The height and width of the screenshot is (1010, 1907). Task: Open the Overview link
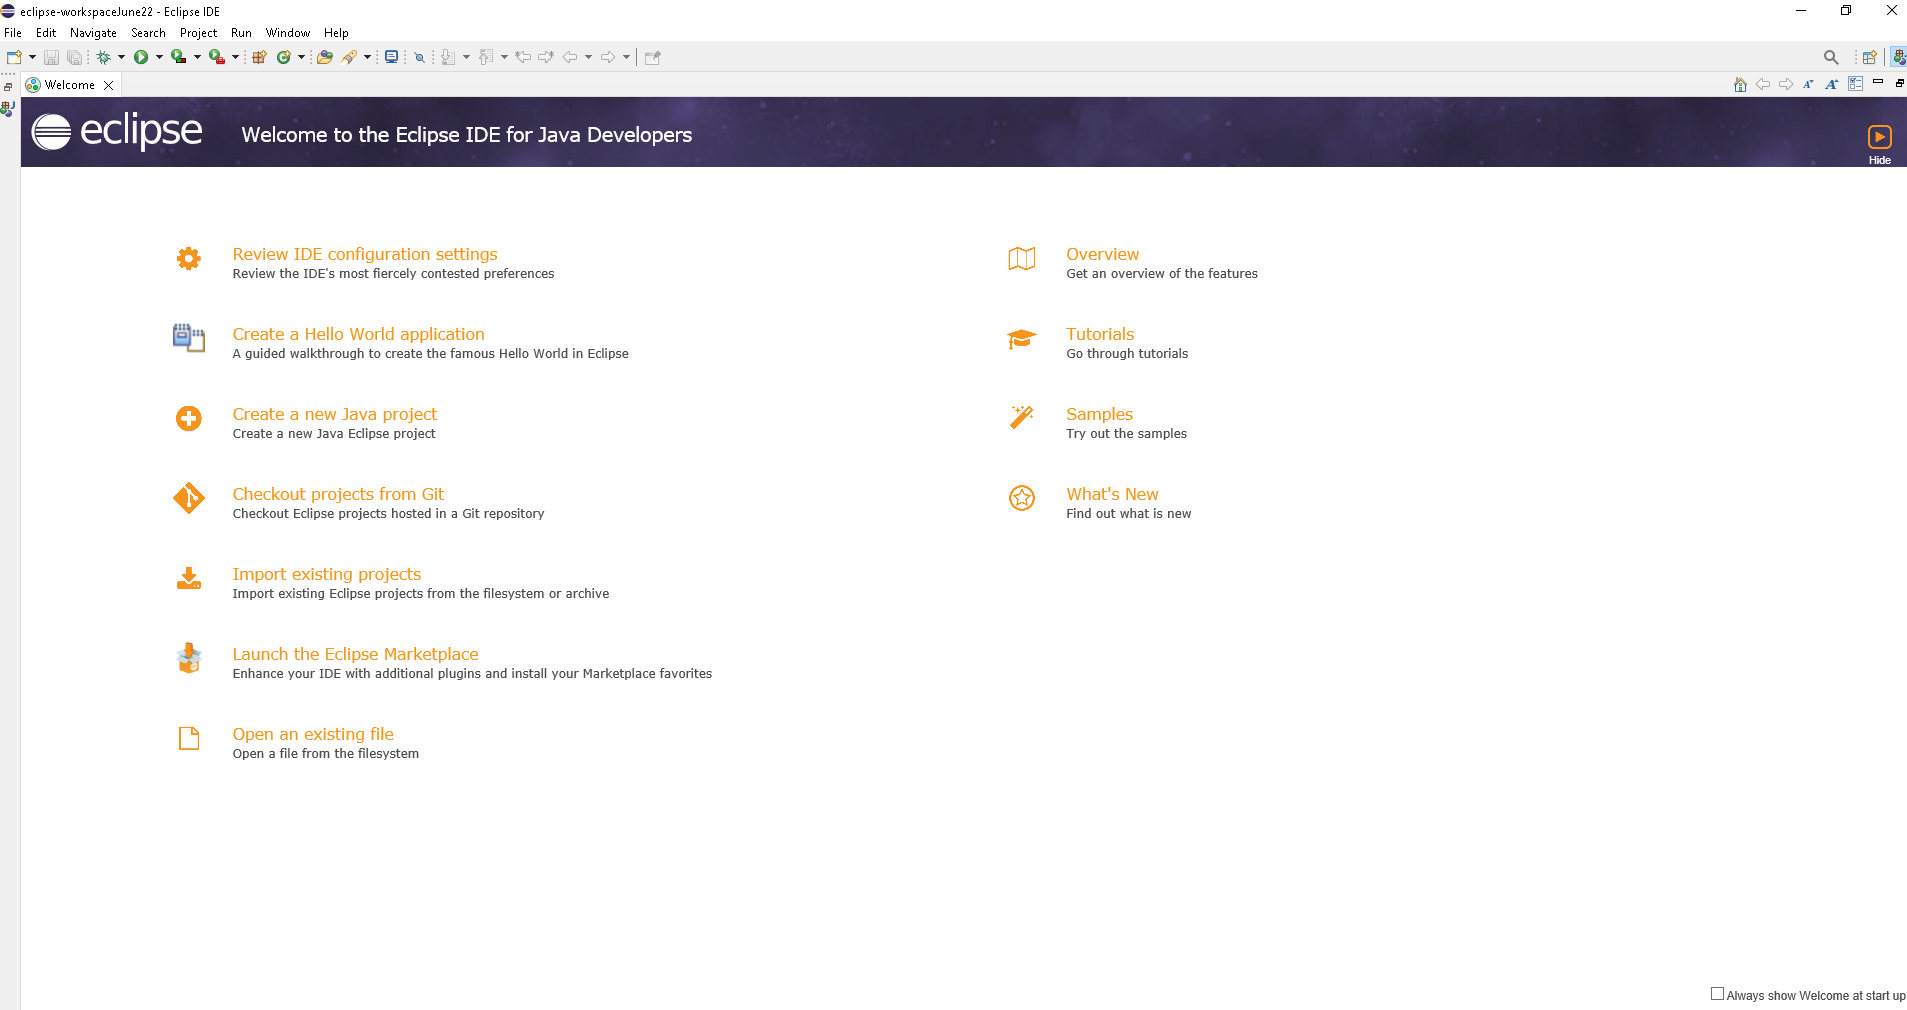[1102, 254]
